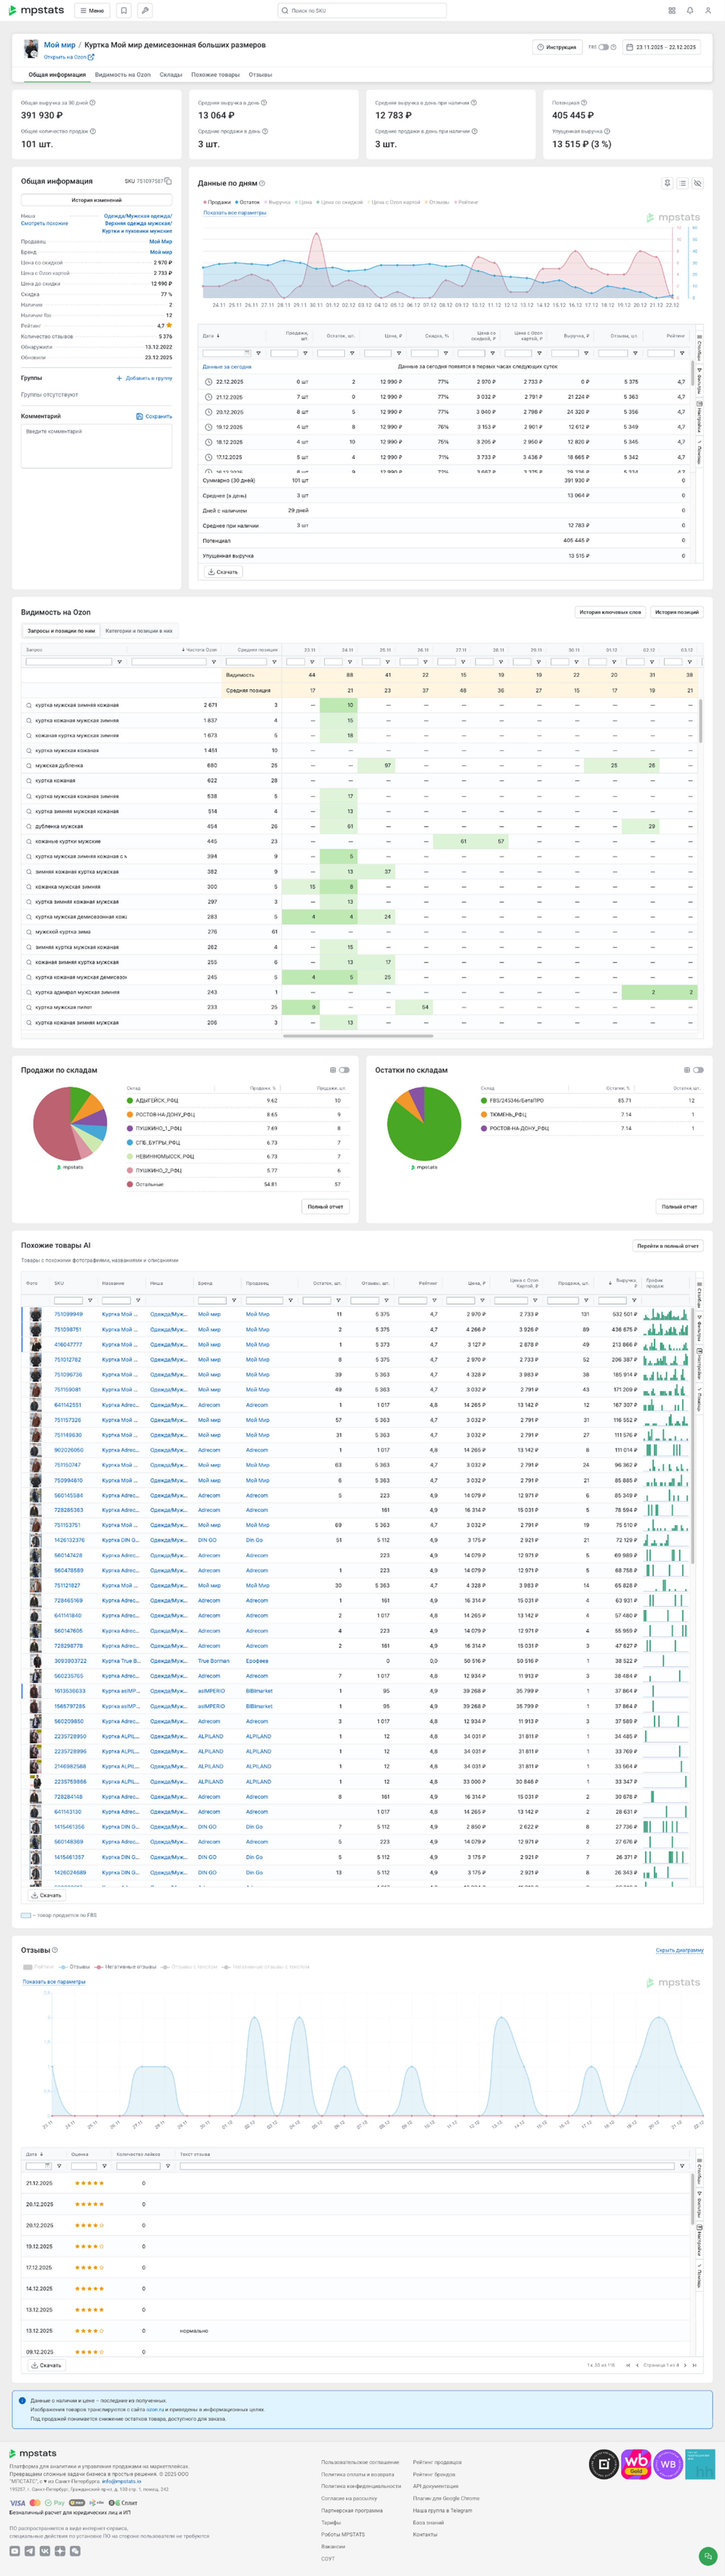Toggle the FBS switch
This screenshot has width=725, height=2576.
pos(603,47)
